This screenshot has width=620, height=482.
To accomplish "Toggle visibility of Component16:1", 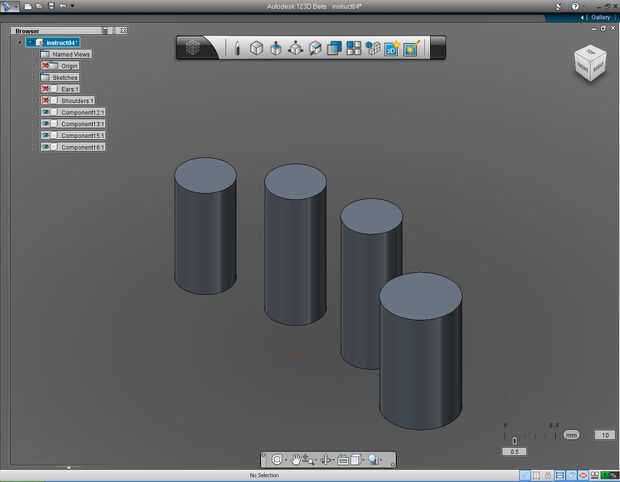I will (x=46, y=147).
